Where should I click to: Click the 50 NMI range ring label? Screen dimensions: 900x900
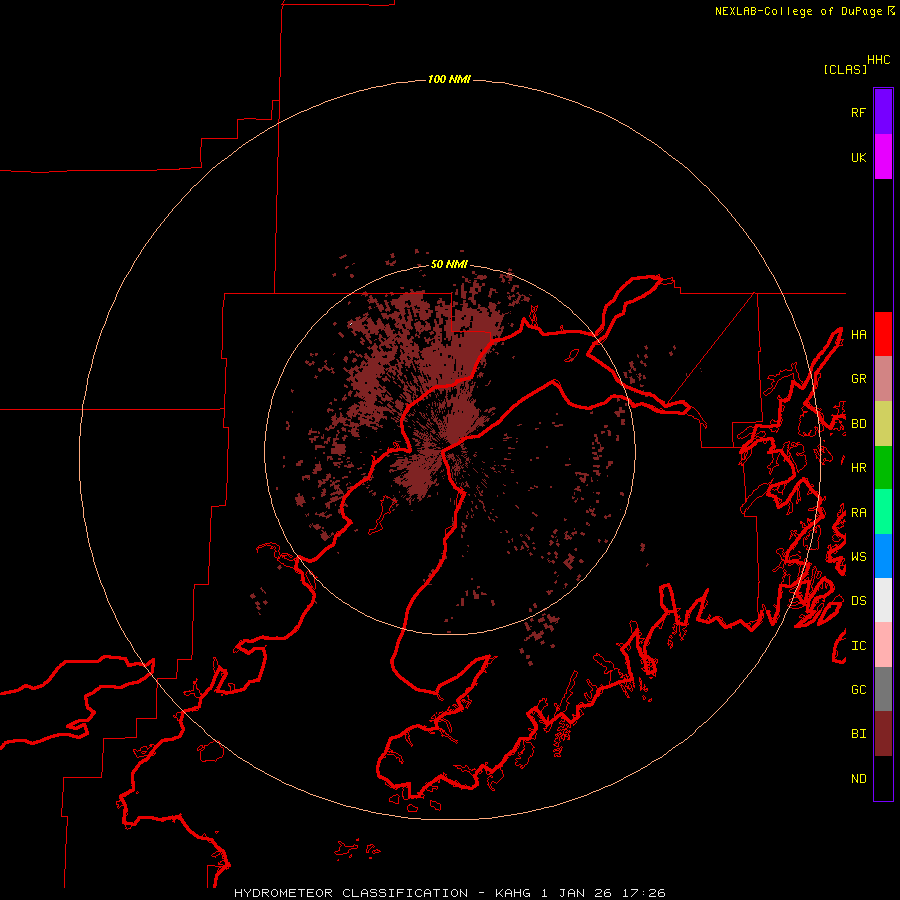(449, 264)
